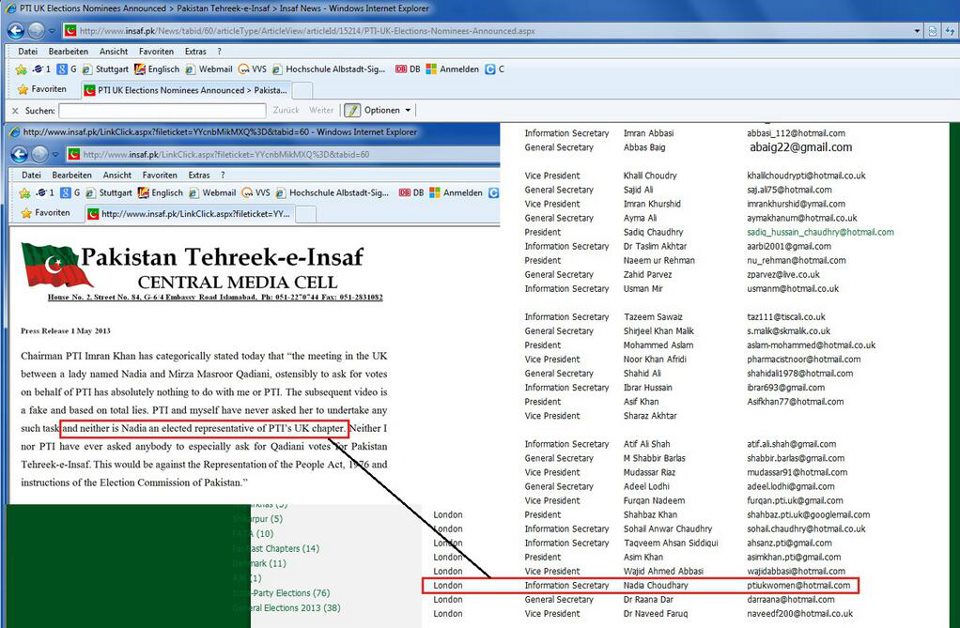The height and width of the screenshot is (628, 960).
Task: Click the highlighter icon in find bar
Action: click(x=352, y=110)
